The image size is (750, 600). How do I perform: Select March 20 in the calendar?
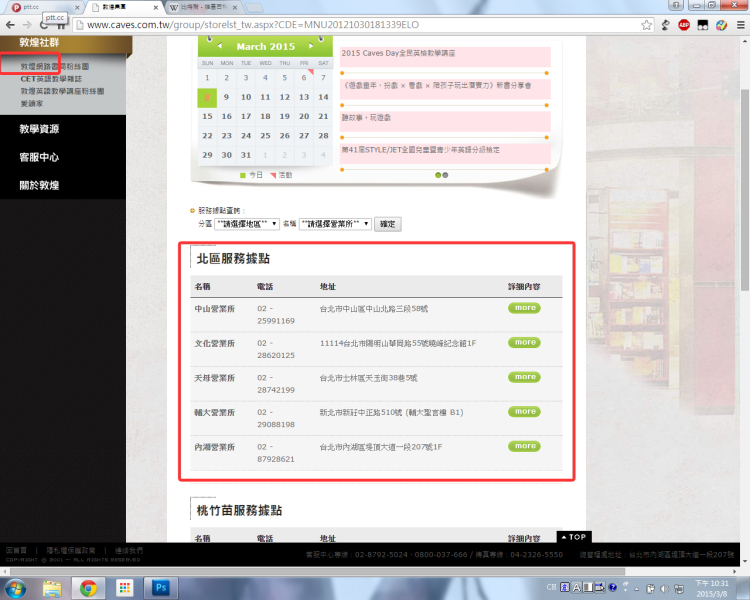[304, 116]
